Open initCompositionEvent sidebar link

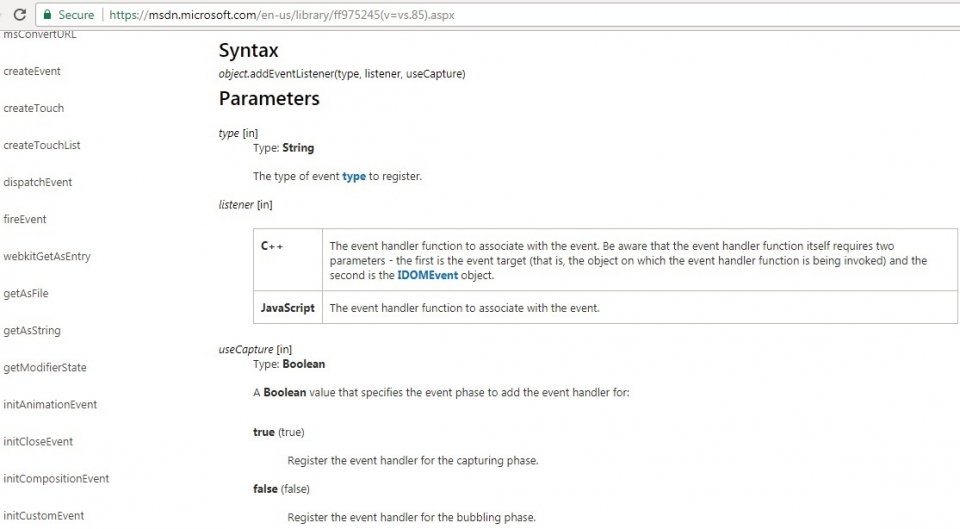pyautogui.click(x=56, y=478)
